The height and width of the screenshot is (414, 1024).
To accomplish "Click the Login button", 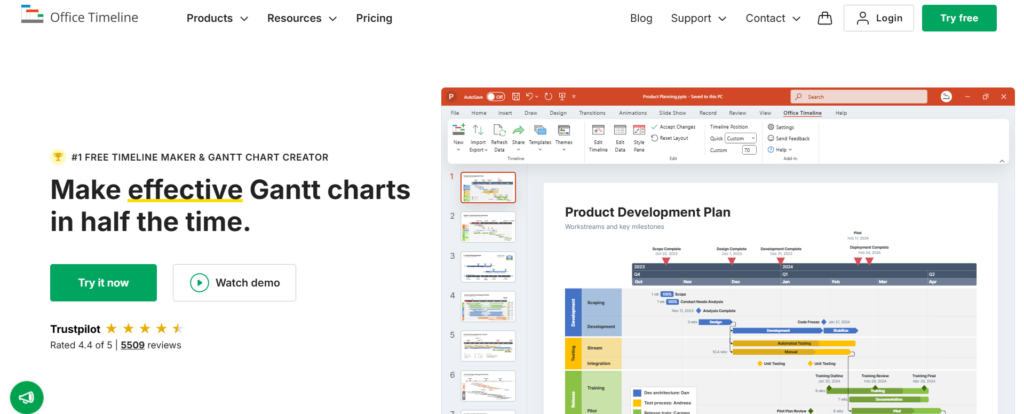I will click(878, 18).
